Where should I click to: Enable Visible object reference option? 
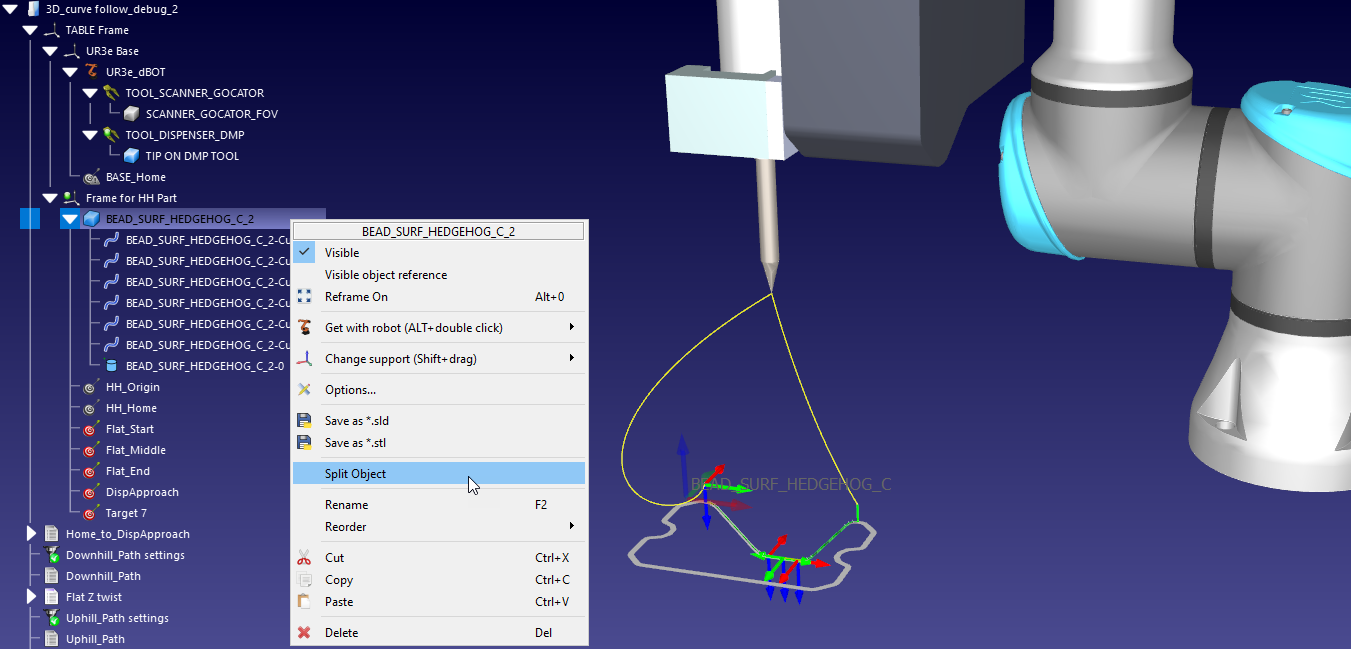click(385, 275)
